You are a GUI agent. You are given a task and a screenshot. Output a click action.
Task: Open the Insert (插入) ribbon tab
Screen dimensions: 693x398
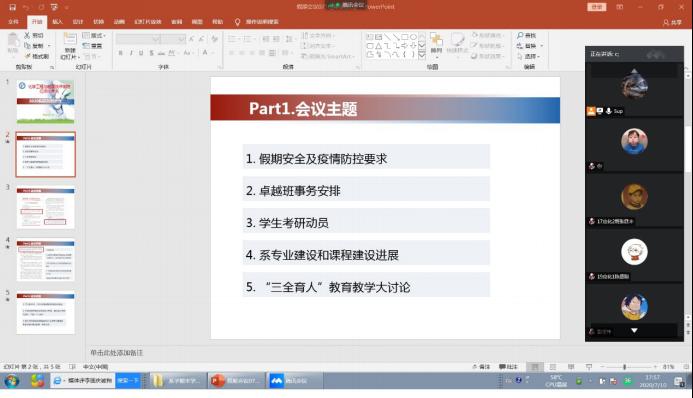pos(57,22)
